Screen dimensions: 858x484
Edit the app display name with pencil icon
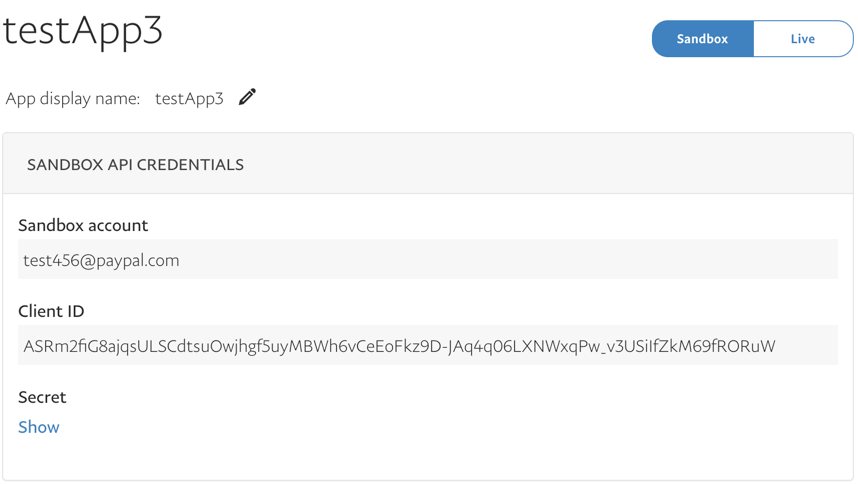click(x=247, y=97)
